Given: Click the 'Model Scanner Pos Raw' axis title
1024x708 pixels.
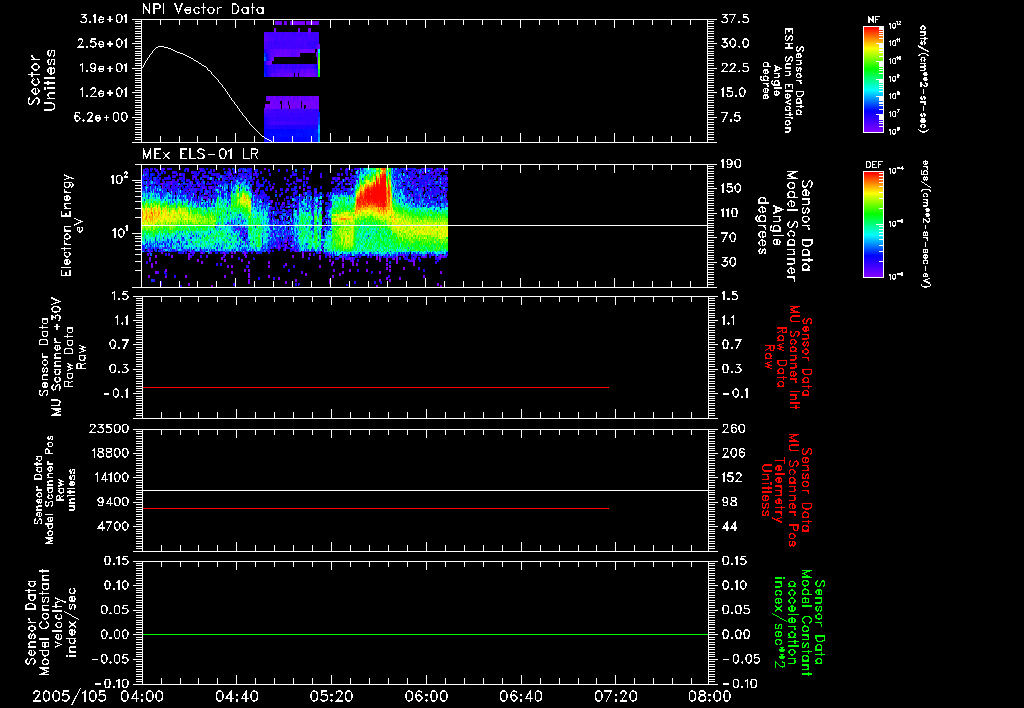Looking at the screenshot, I should point(56,490).
